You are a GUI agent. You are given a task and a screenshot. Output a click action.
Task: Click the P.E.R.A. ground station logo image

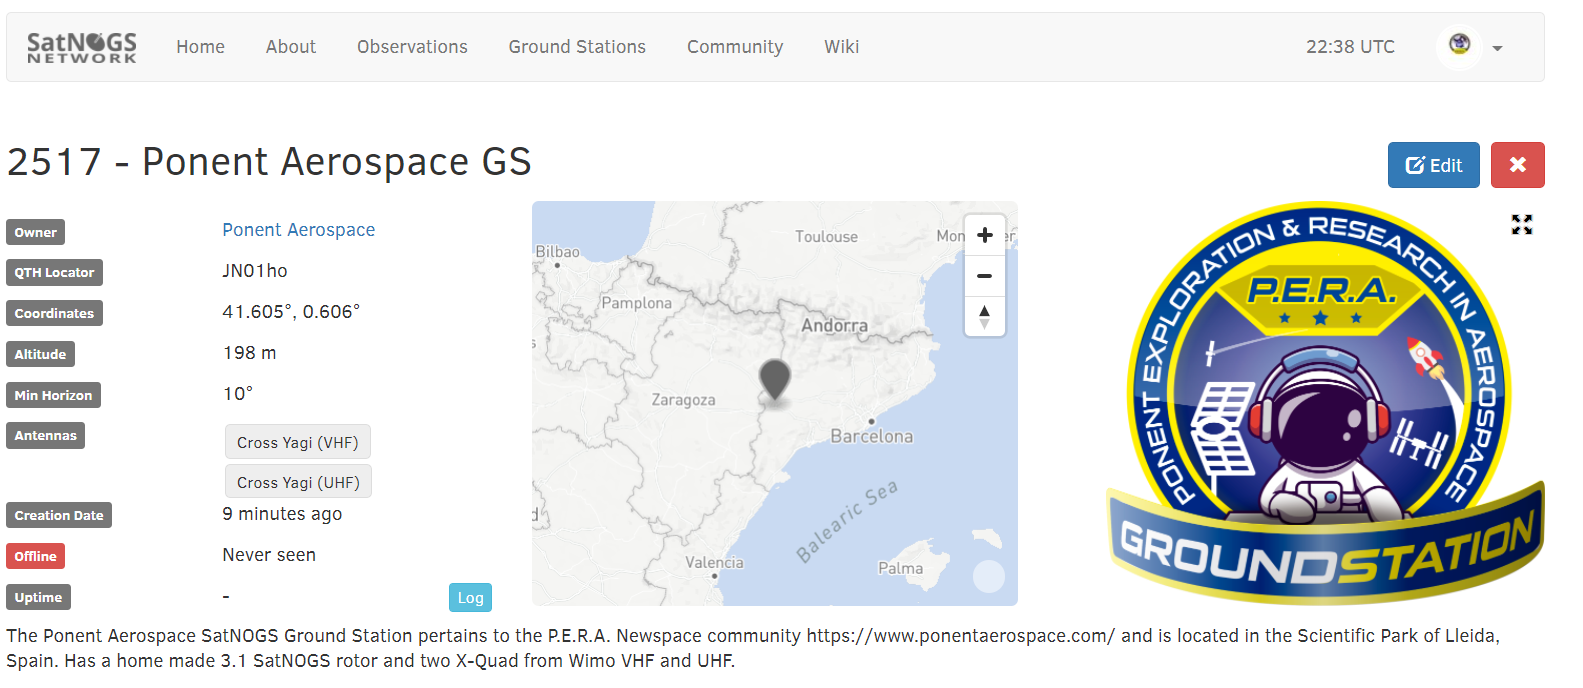pos(1325,403)
